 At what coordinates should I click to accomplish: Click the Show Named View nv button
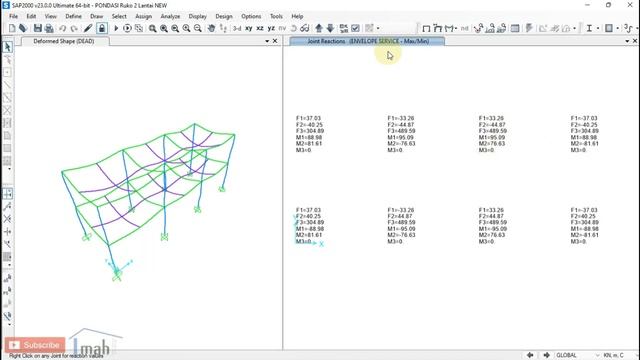(282, 28)
